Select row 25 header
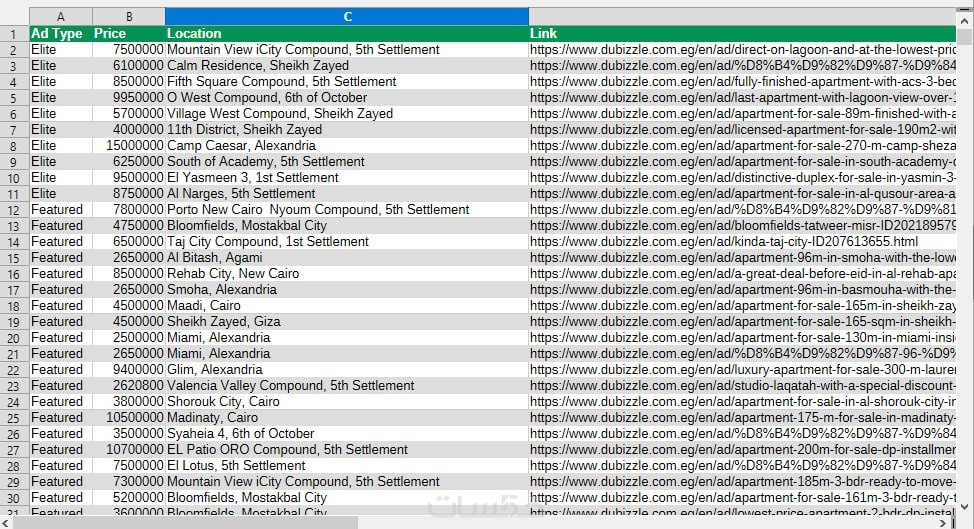 (x=14, y=418)
